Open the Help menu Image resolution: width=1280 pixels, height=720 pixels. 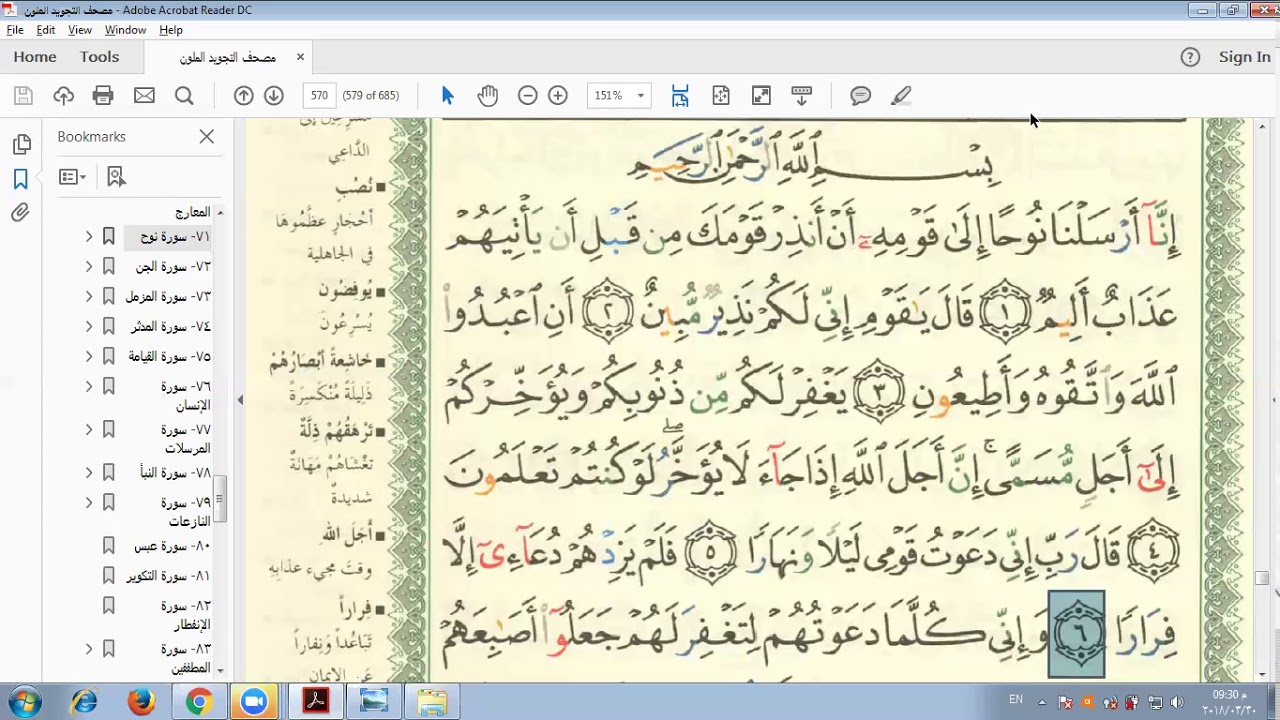pos(171,30)
